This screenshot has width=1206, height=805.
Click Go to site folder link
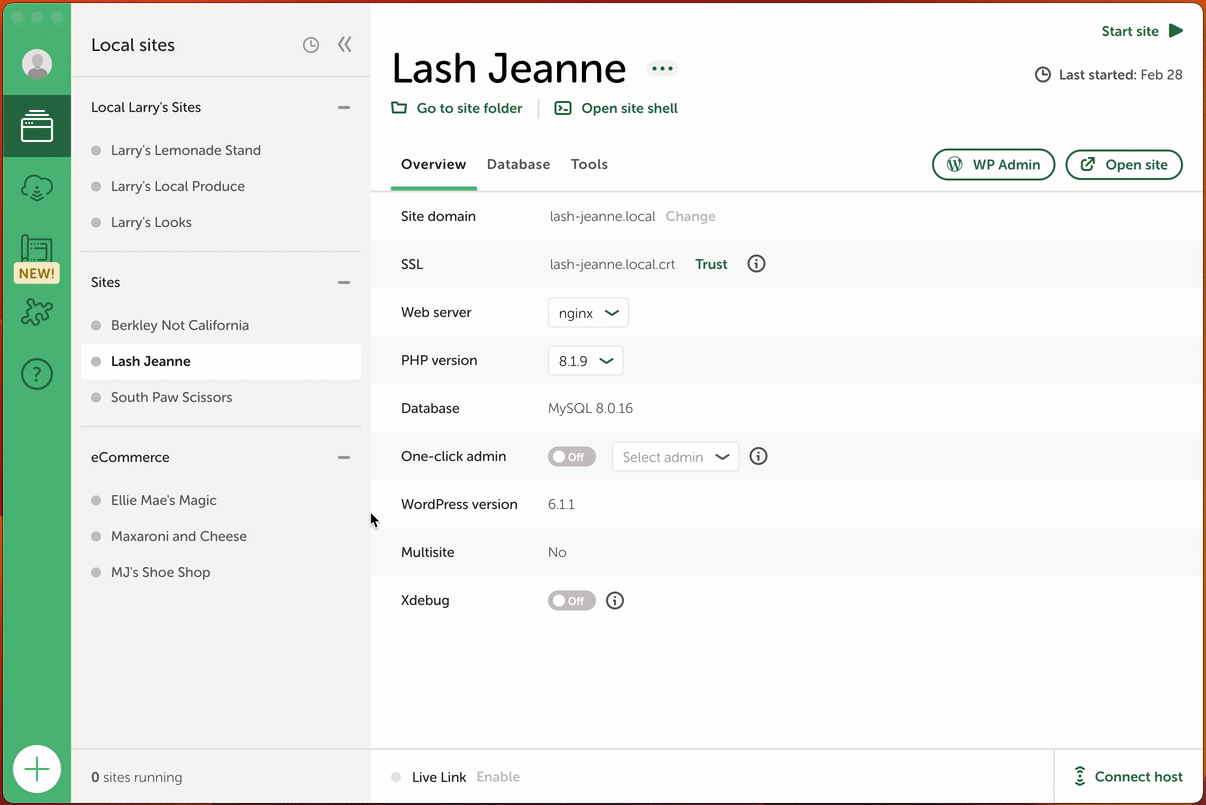pyautogui.click(x=457, y=108)
